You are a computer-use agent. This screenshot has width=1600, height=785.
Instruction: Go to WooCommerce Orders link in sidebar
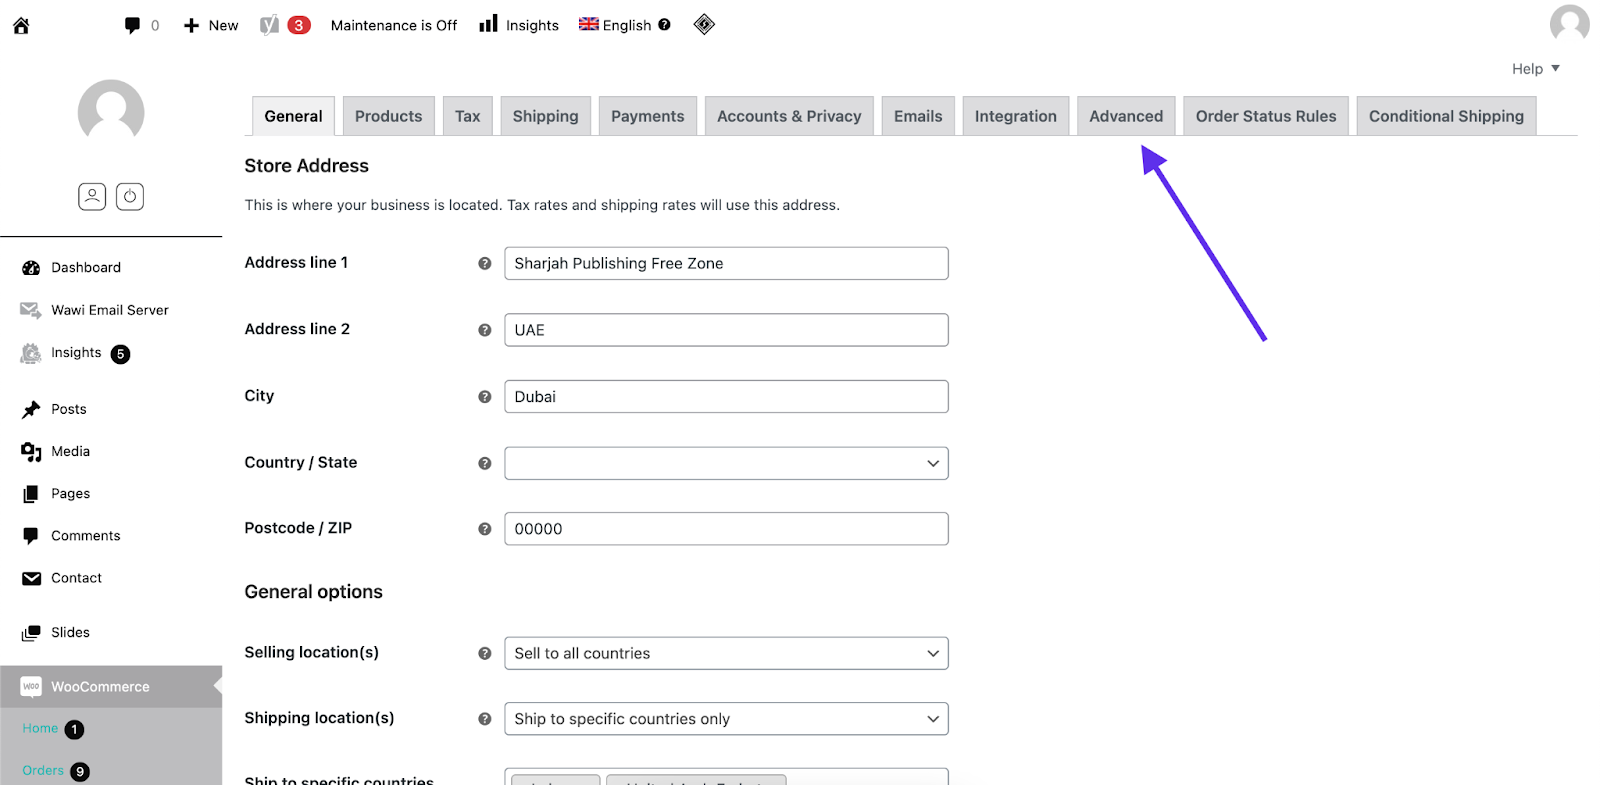tap(43, 770)
